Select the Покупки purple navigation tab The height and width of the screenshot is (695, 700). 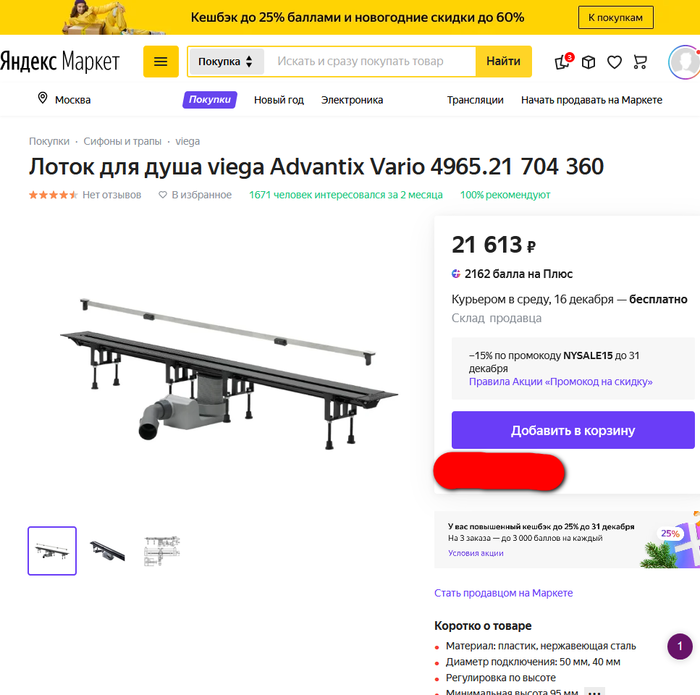coord(209,100)
